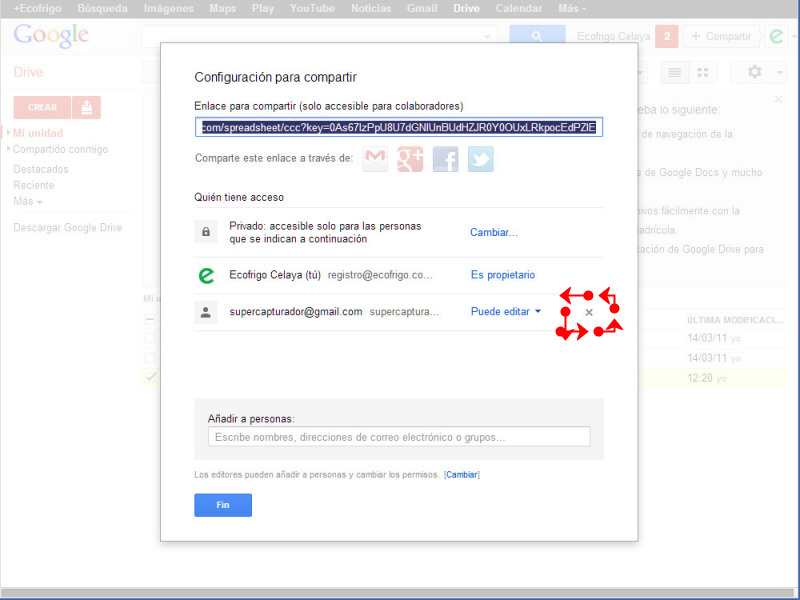Switch to grid view in Drive
Viewport: 800px width, 600px height.
703,72
